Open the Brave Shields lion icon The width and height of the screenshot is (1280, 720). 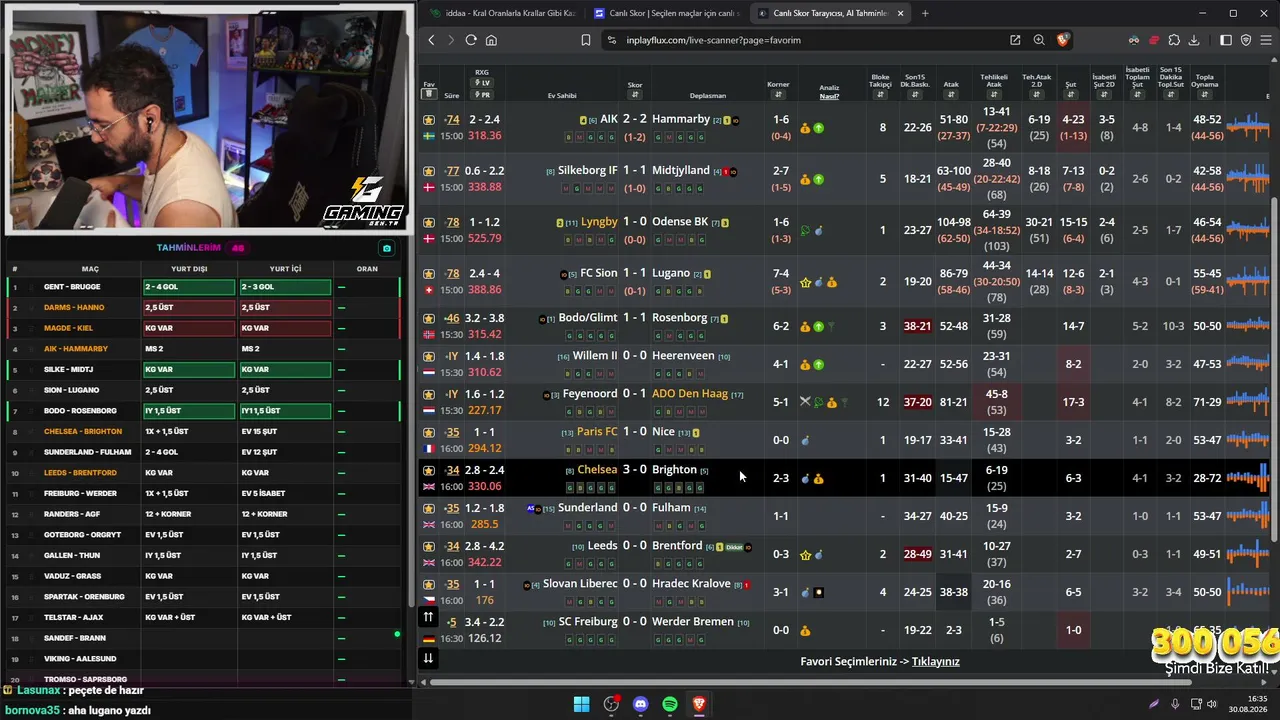(x=1063, y=40)
